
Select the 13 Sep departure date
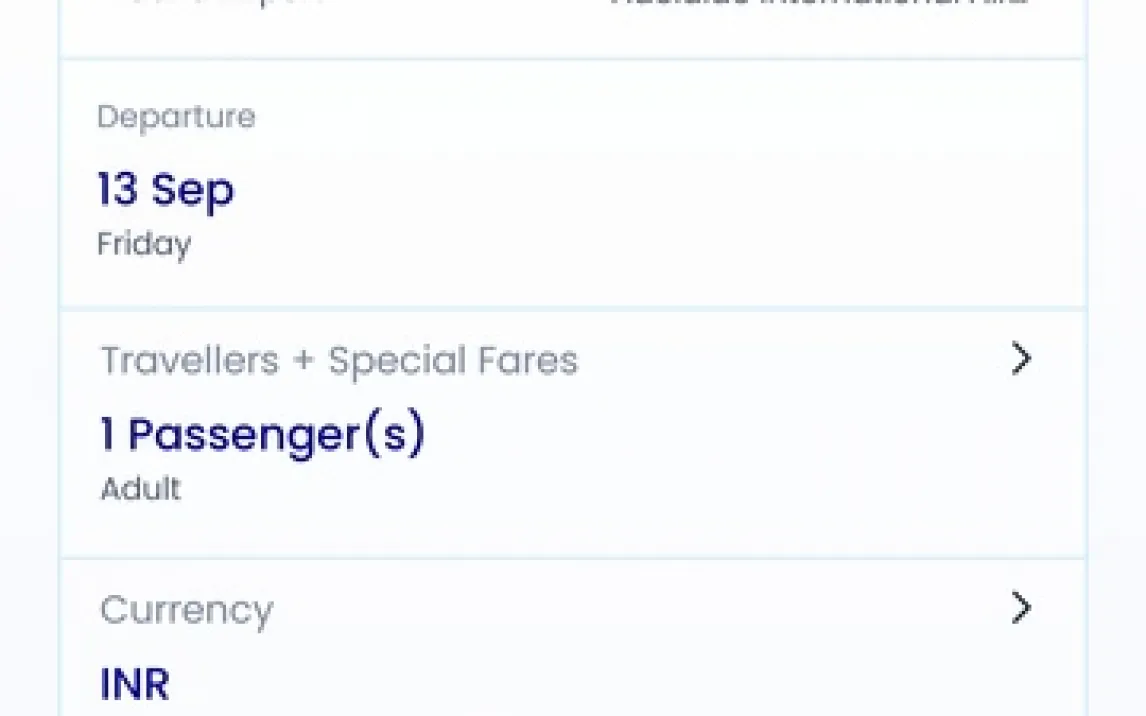(x=166, y=189)
